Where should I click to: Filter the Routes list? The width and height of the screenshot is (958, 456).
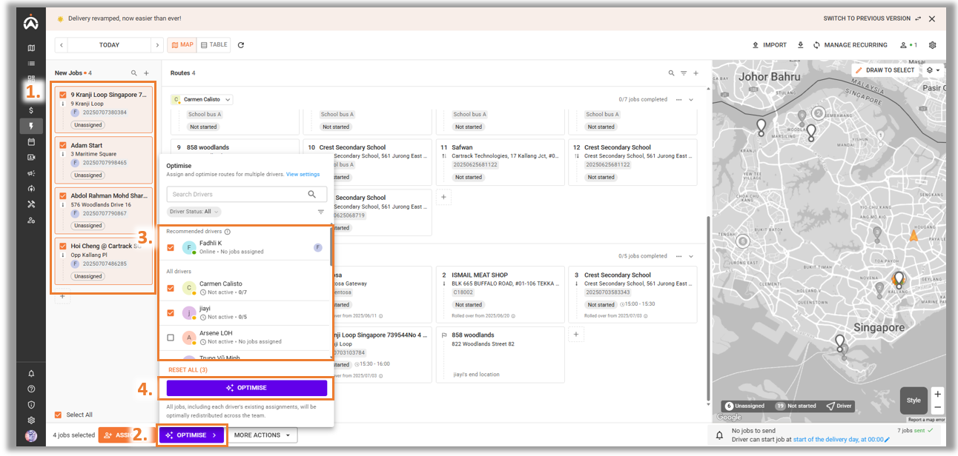[x=684, y=73]
